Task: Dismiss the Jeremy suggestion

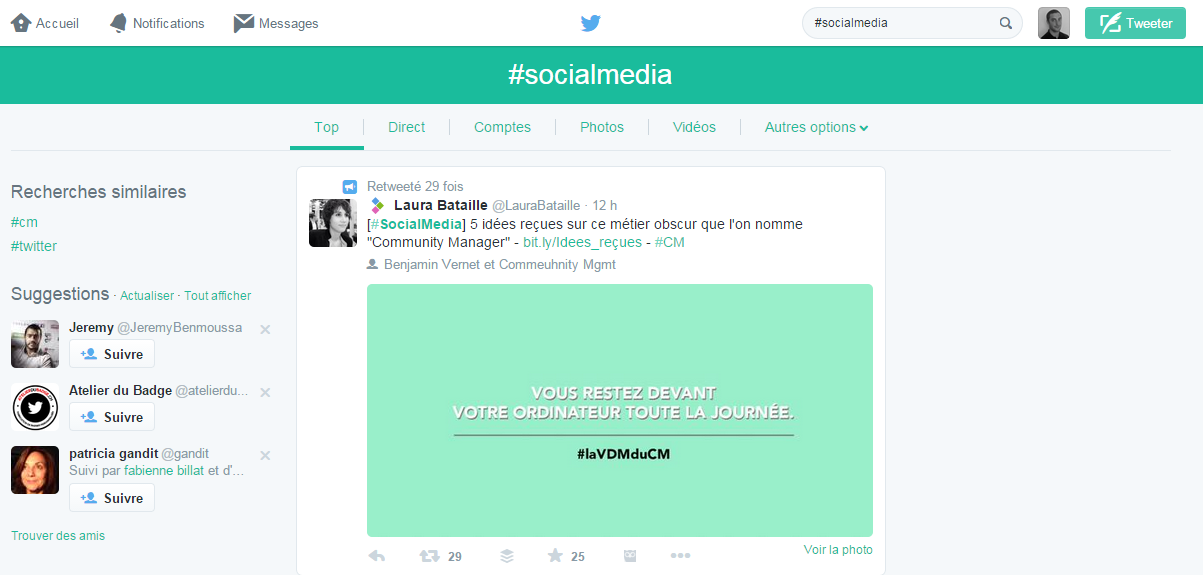Action: point(265,329)
